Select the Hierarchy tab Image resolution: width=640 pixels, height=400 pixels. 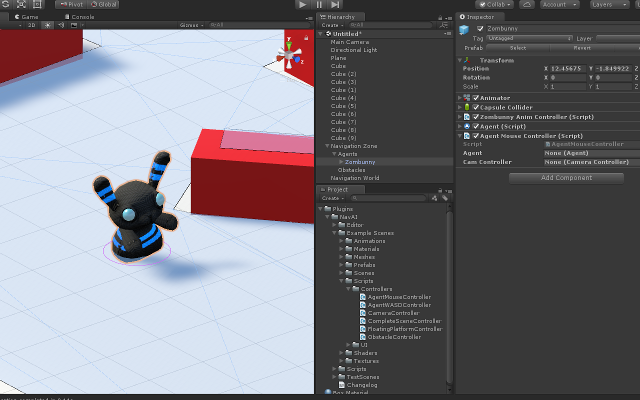point(338,17)
